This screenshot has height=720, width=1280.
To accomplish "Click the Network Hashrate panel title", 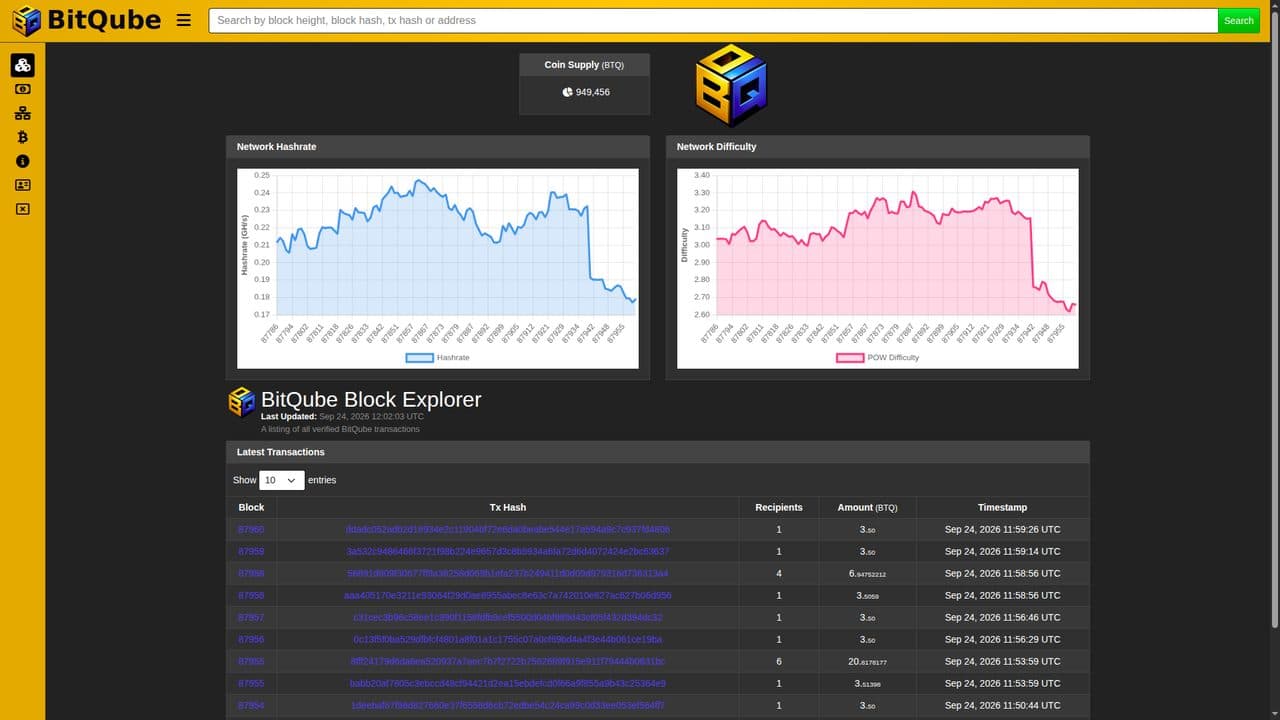I will point(276,147).
